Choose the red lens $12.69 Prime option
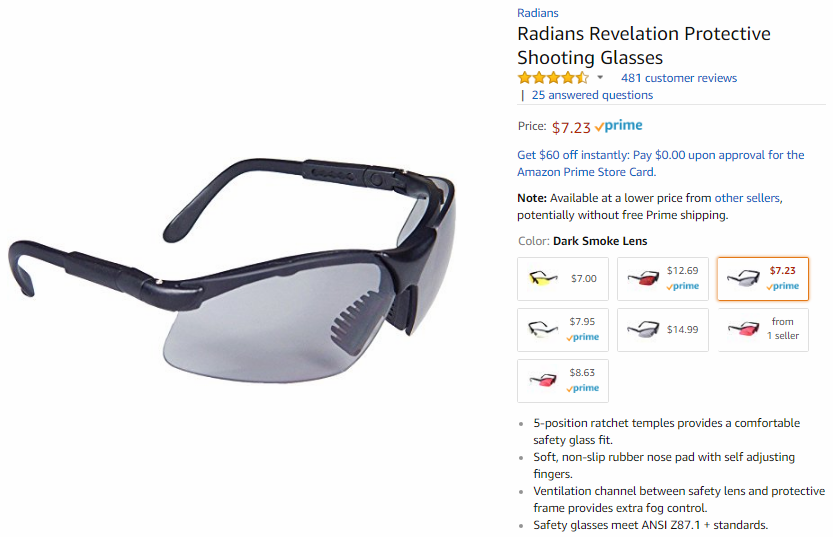 [x=662, y=279]
